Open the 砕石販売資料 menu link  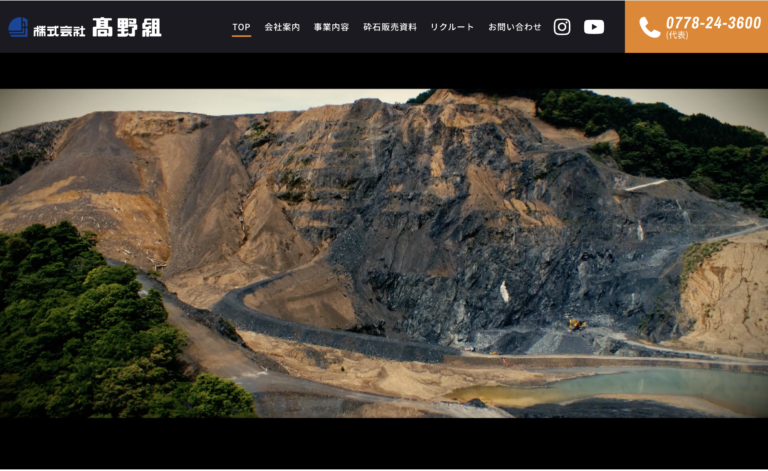pyautogui.click(x=390, y=27)
